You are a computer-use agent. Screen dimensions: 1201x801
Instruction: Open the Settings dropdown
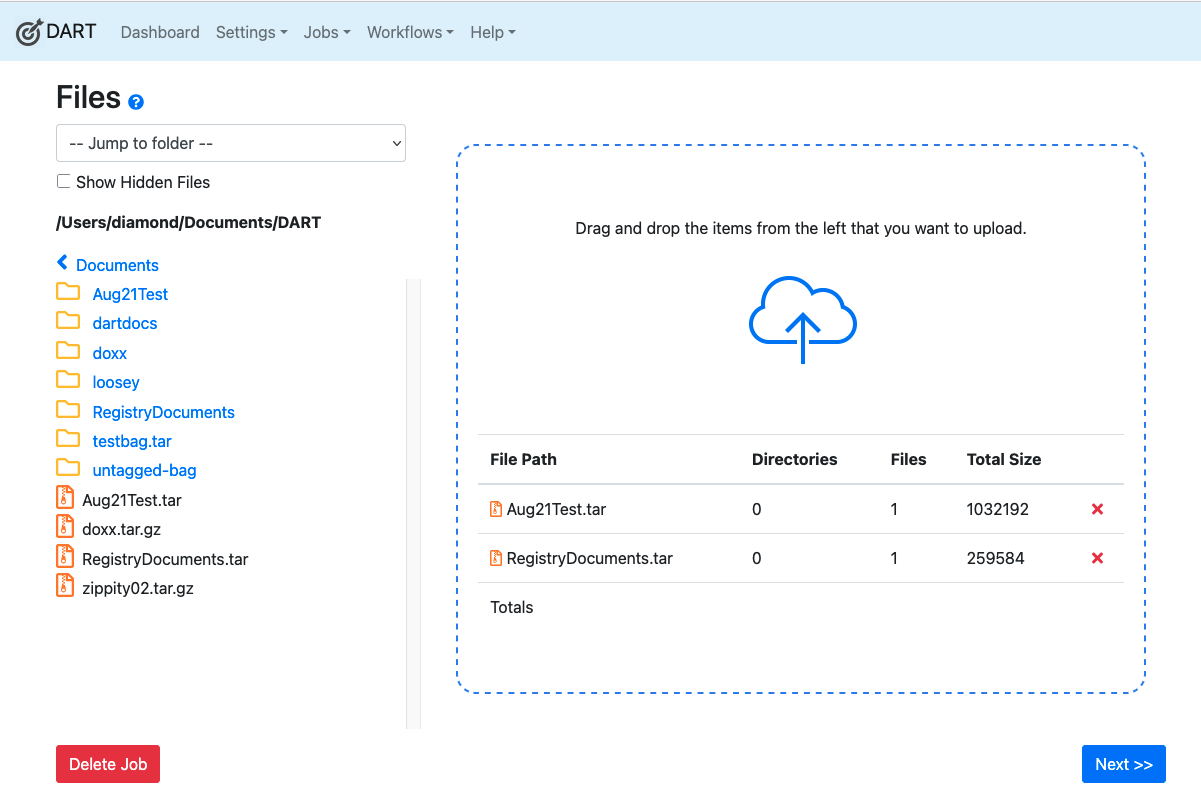pyautogui.click(x=251, y=32)
